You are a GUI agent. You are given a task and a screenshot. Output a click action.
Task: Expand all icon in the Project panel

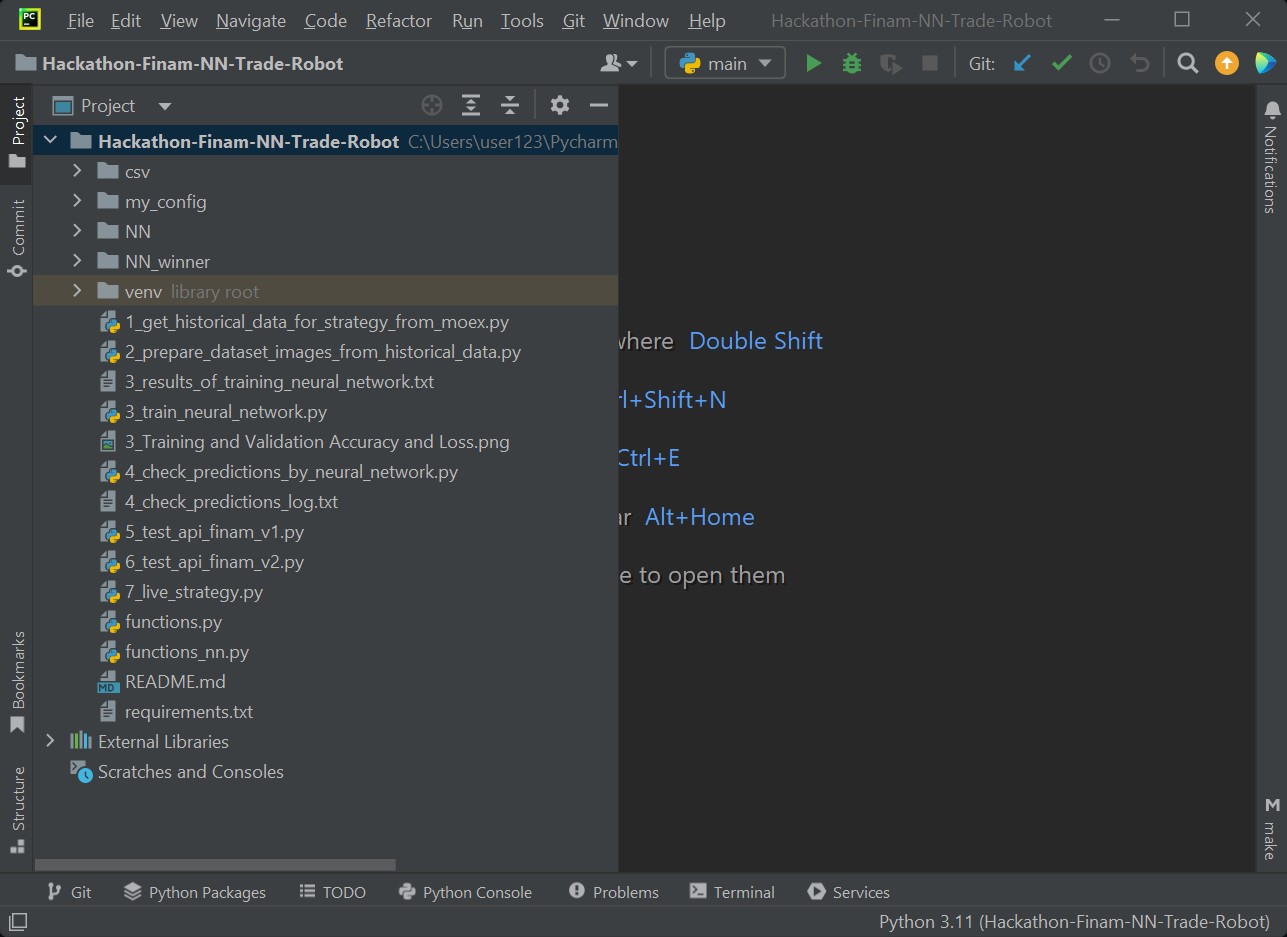point(471,105)
